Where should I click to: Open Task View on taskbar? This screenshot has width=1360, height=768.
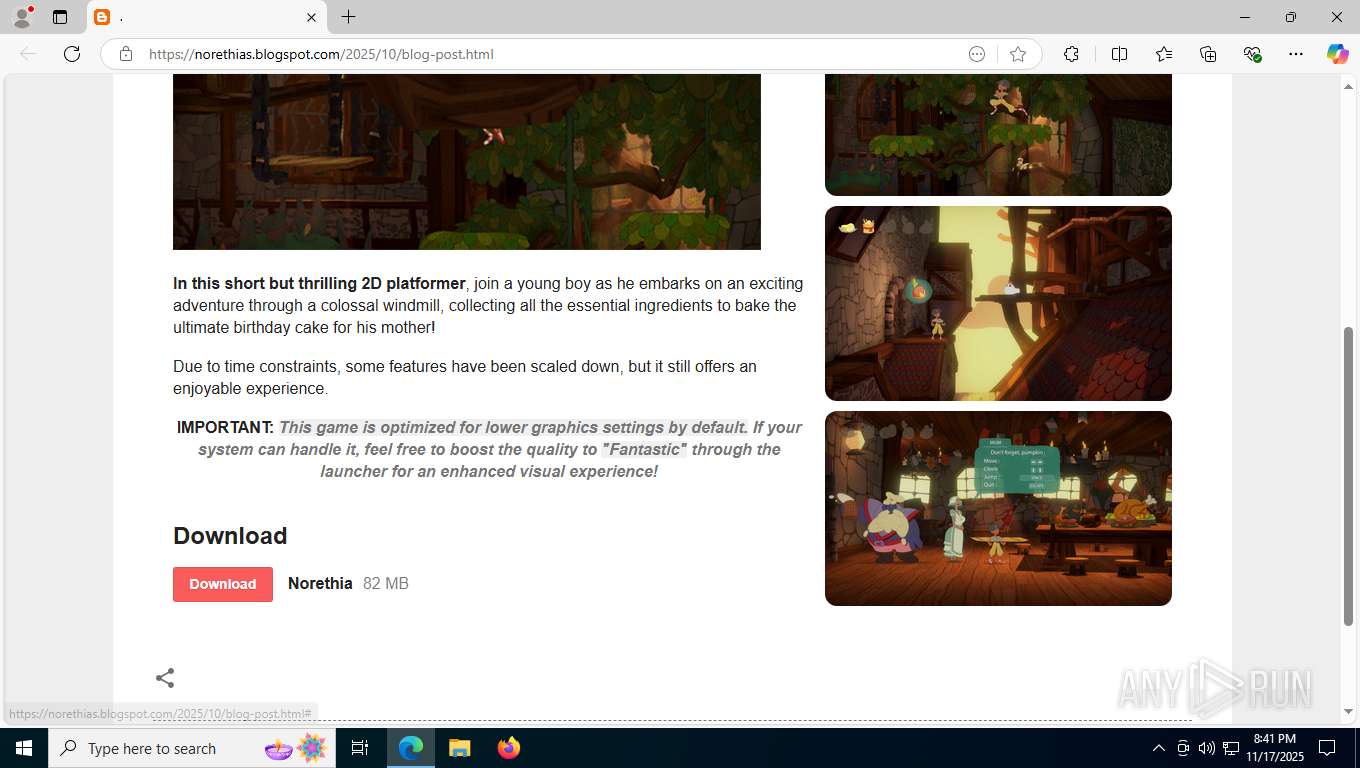(x=360, y=748)
